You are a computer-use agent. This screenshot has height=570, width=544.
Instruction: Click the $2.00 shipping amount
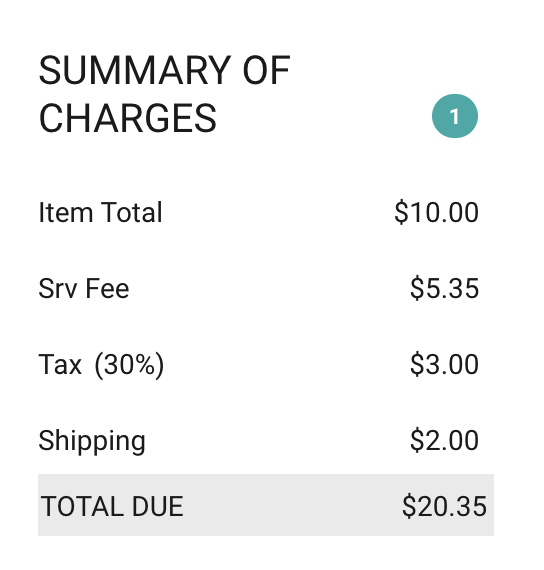click(444, 441)
